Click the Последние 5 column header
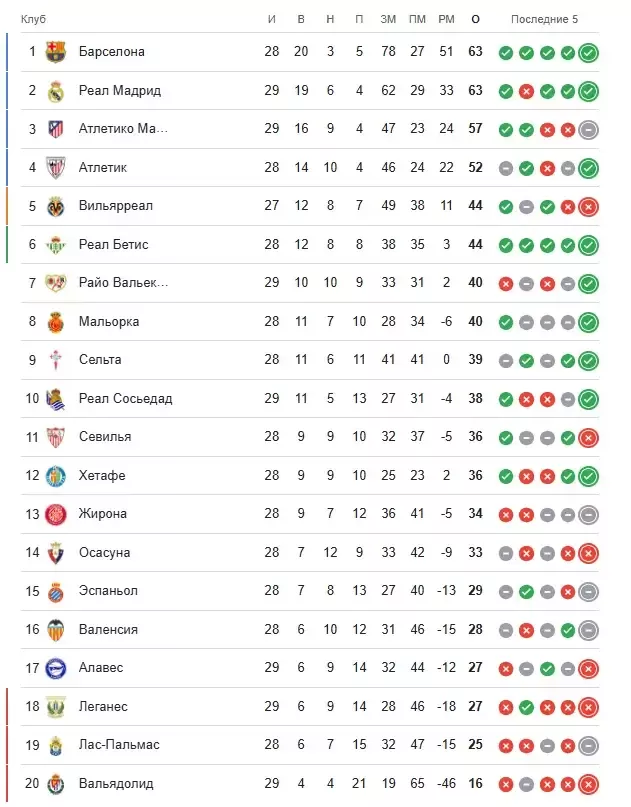The width and height of the screenshot is (631, 807). (544, 19)
